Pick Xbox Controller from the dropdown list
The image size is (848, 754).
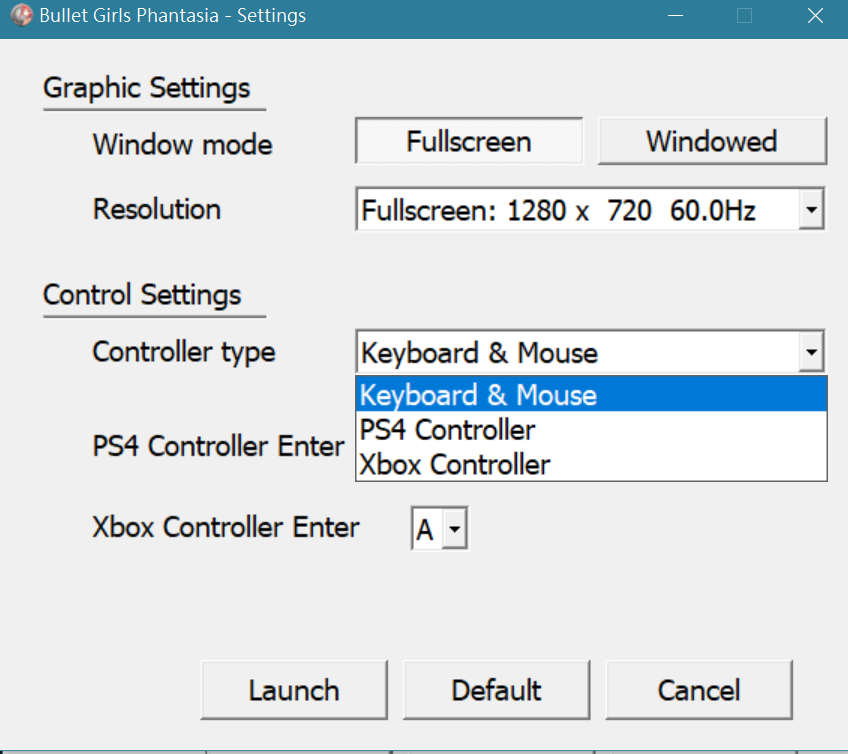click(x=590, y=465)
